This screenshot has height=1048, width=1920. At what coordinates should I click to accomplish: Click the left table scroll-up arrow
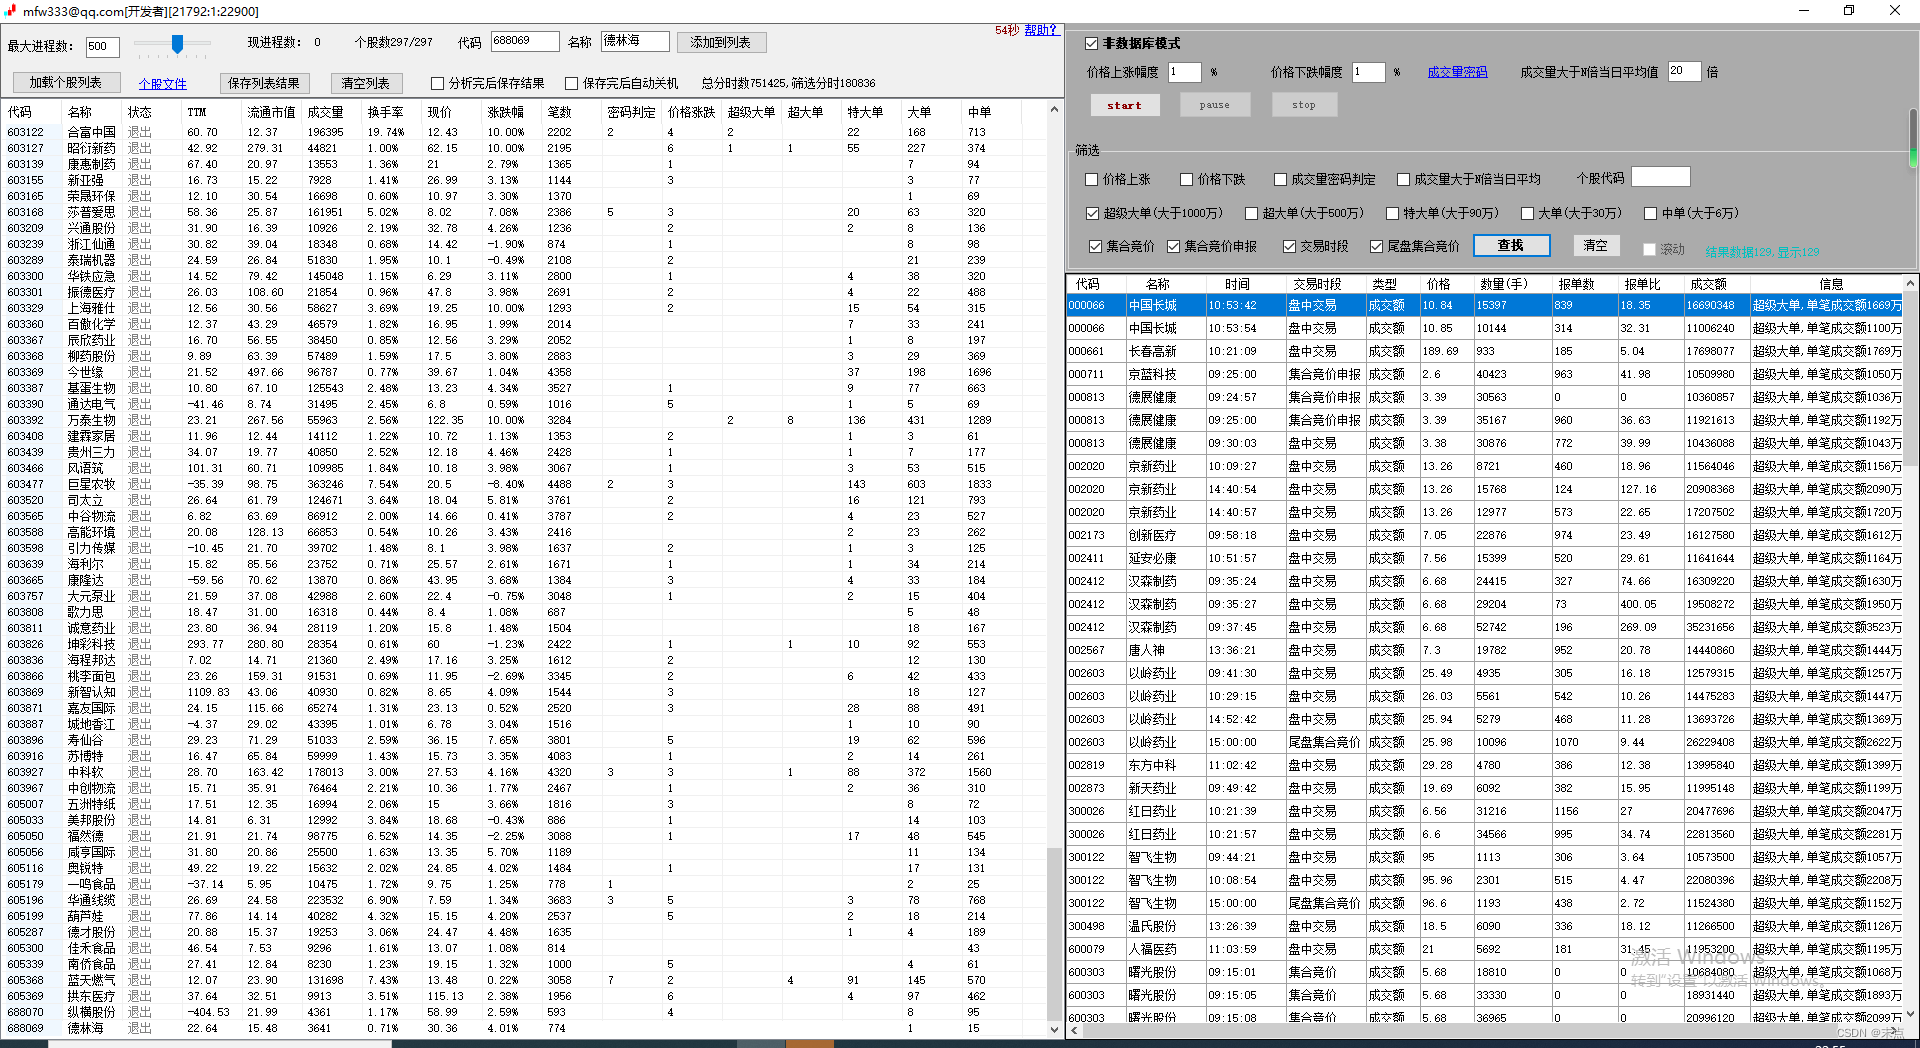click(1054, 109)
